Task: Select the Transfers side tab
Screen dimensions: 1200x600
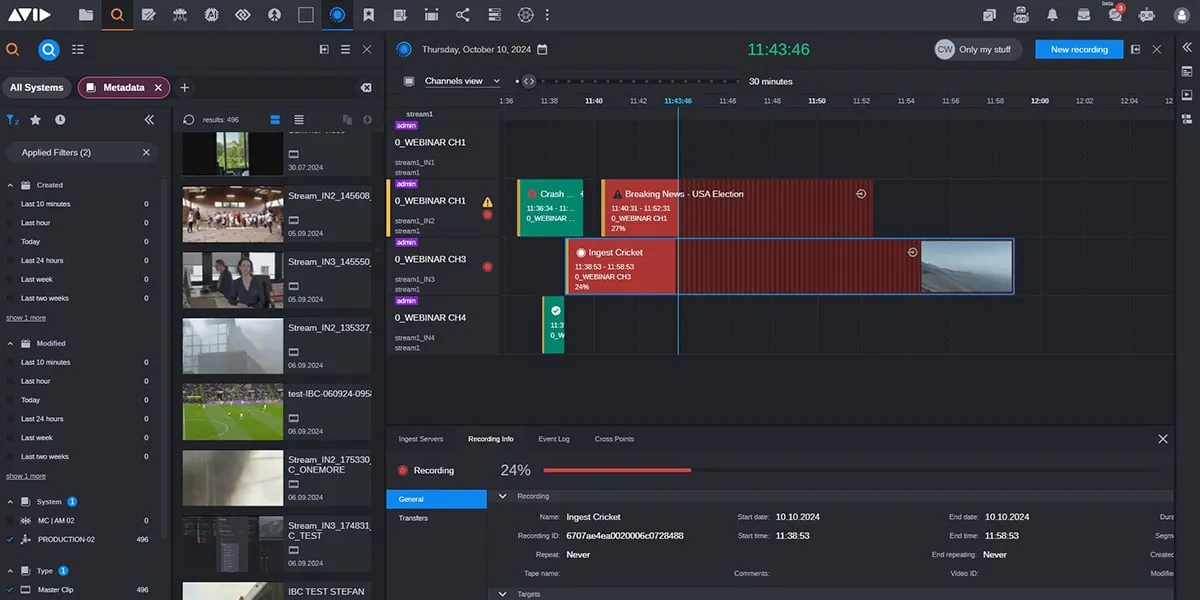Action: pos(436,518)
